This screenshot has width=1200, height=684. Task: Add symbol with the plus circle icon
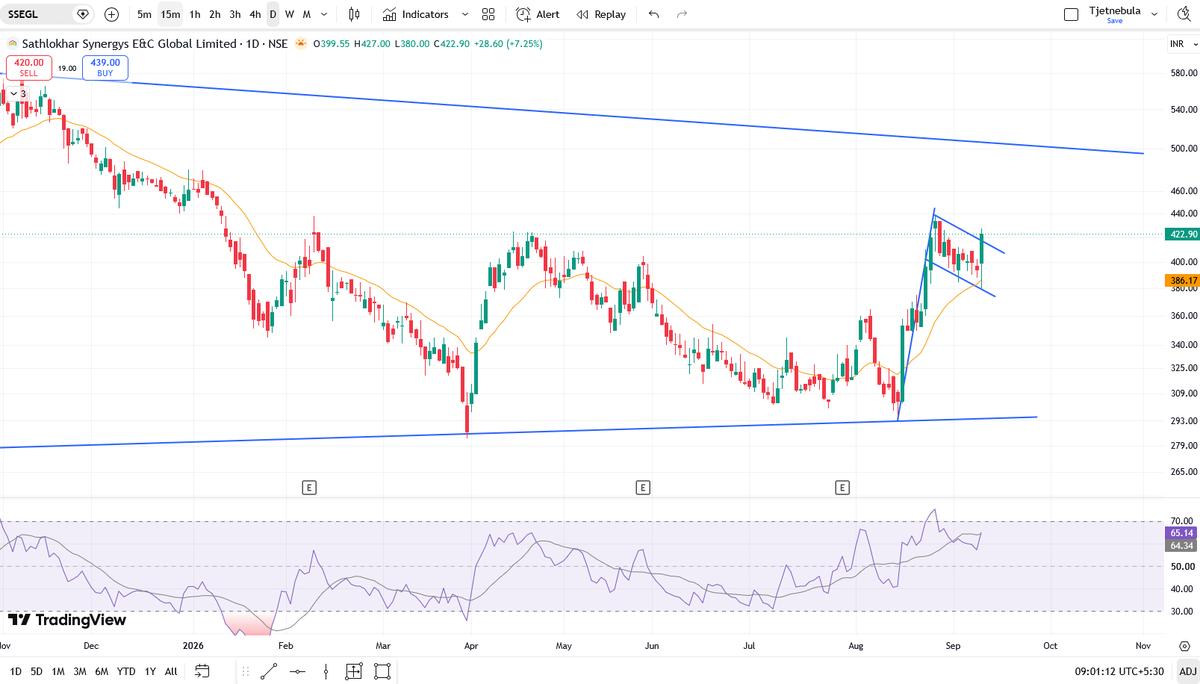(111, 14)
